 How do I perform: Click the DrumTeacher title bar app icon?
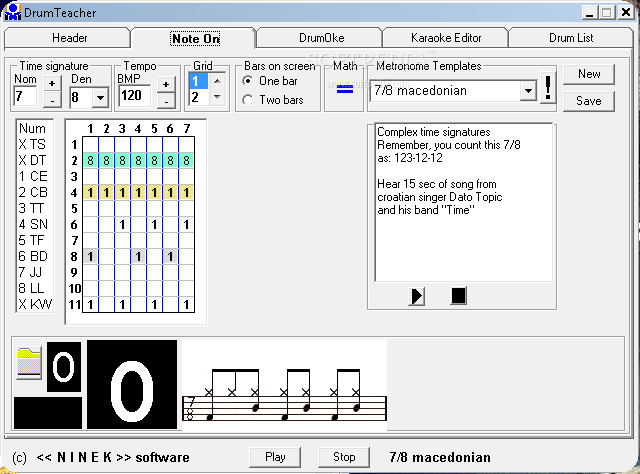tap(12, 12)
